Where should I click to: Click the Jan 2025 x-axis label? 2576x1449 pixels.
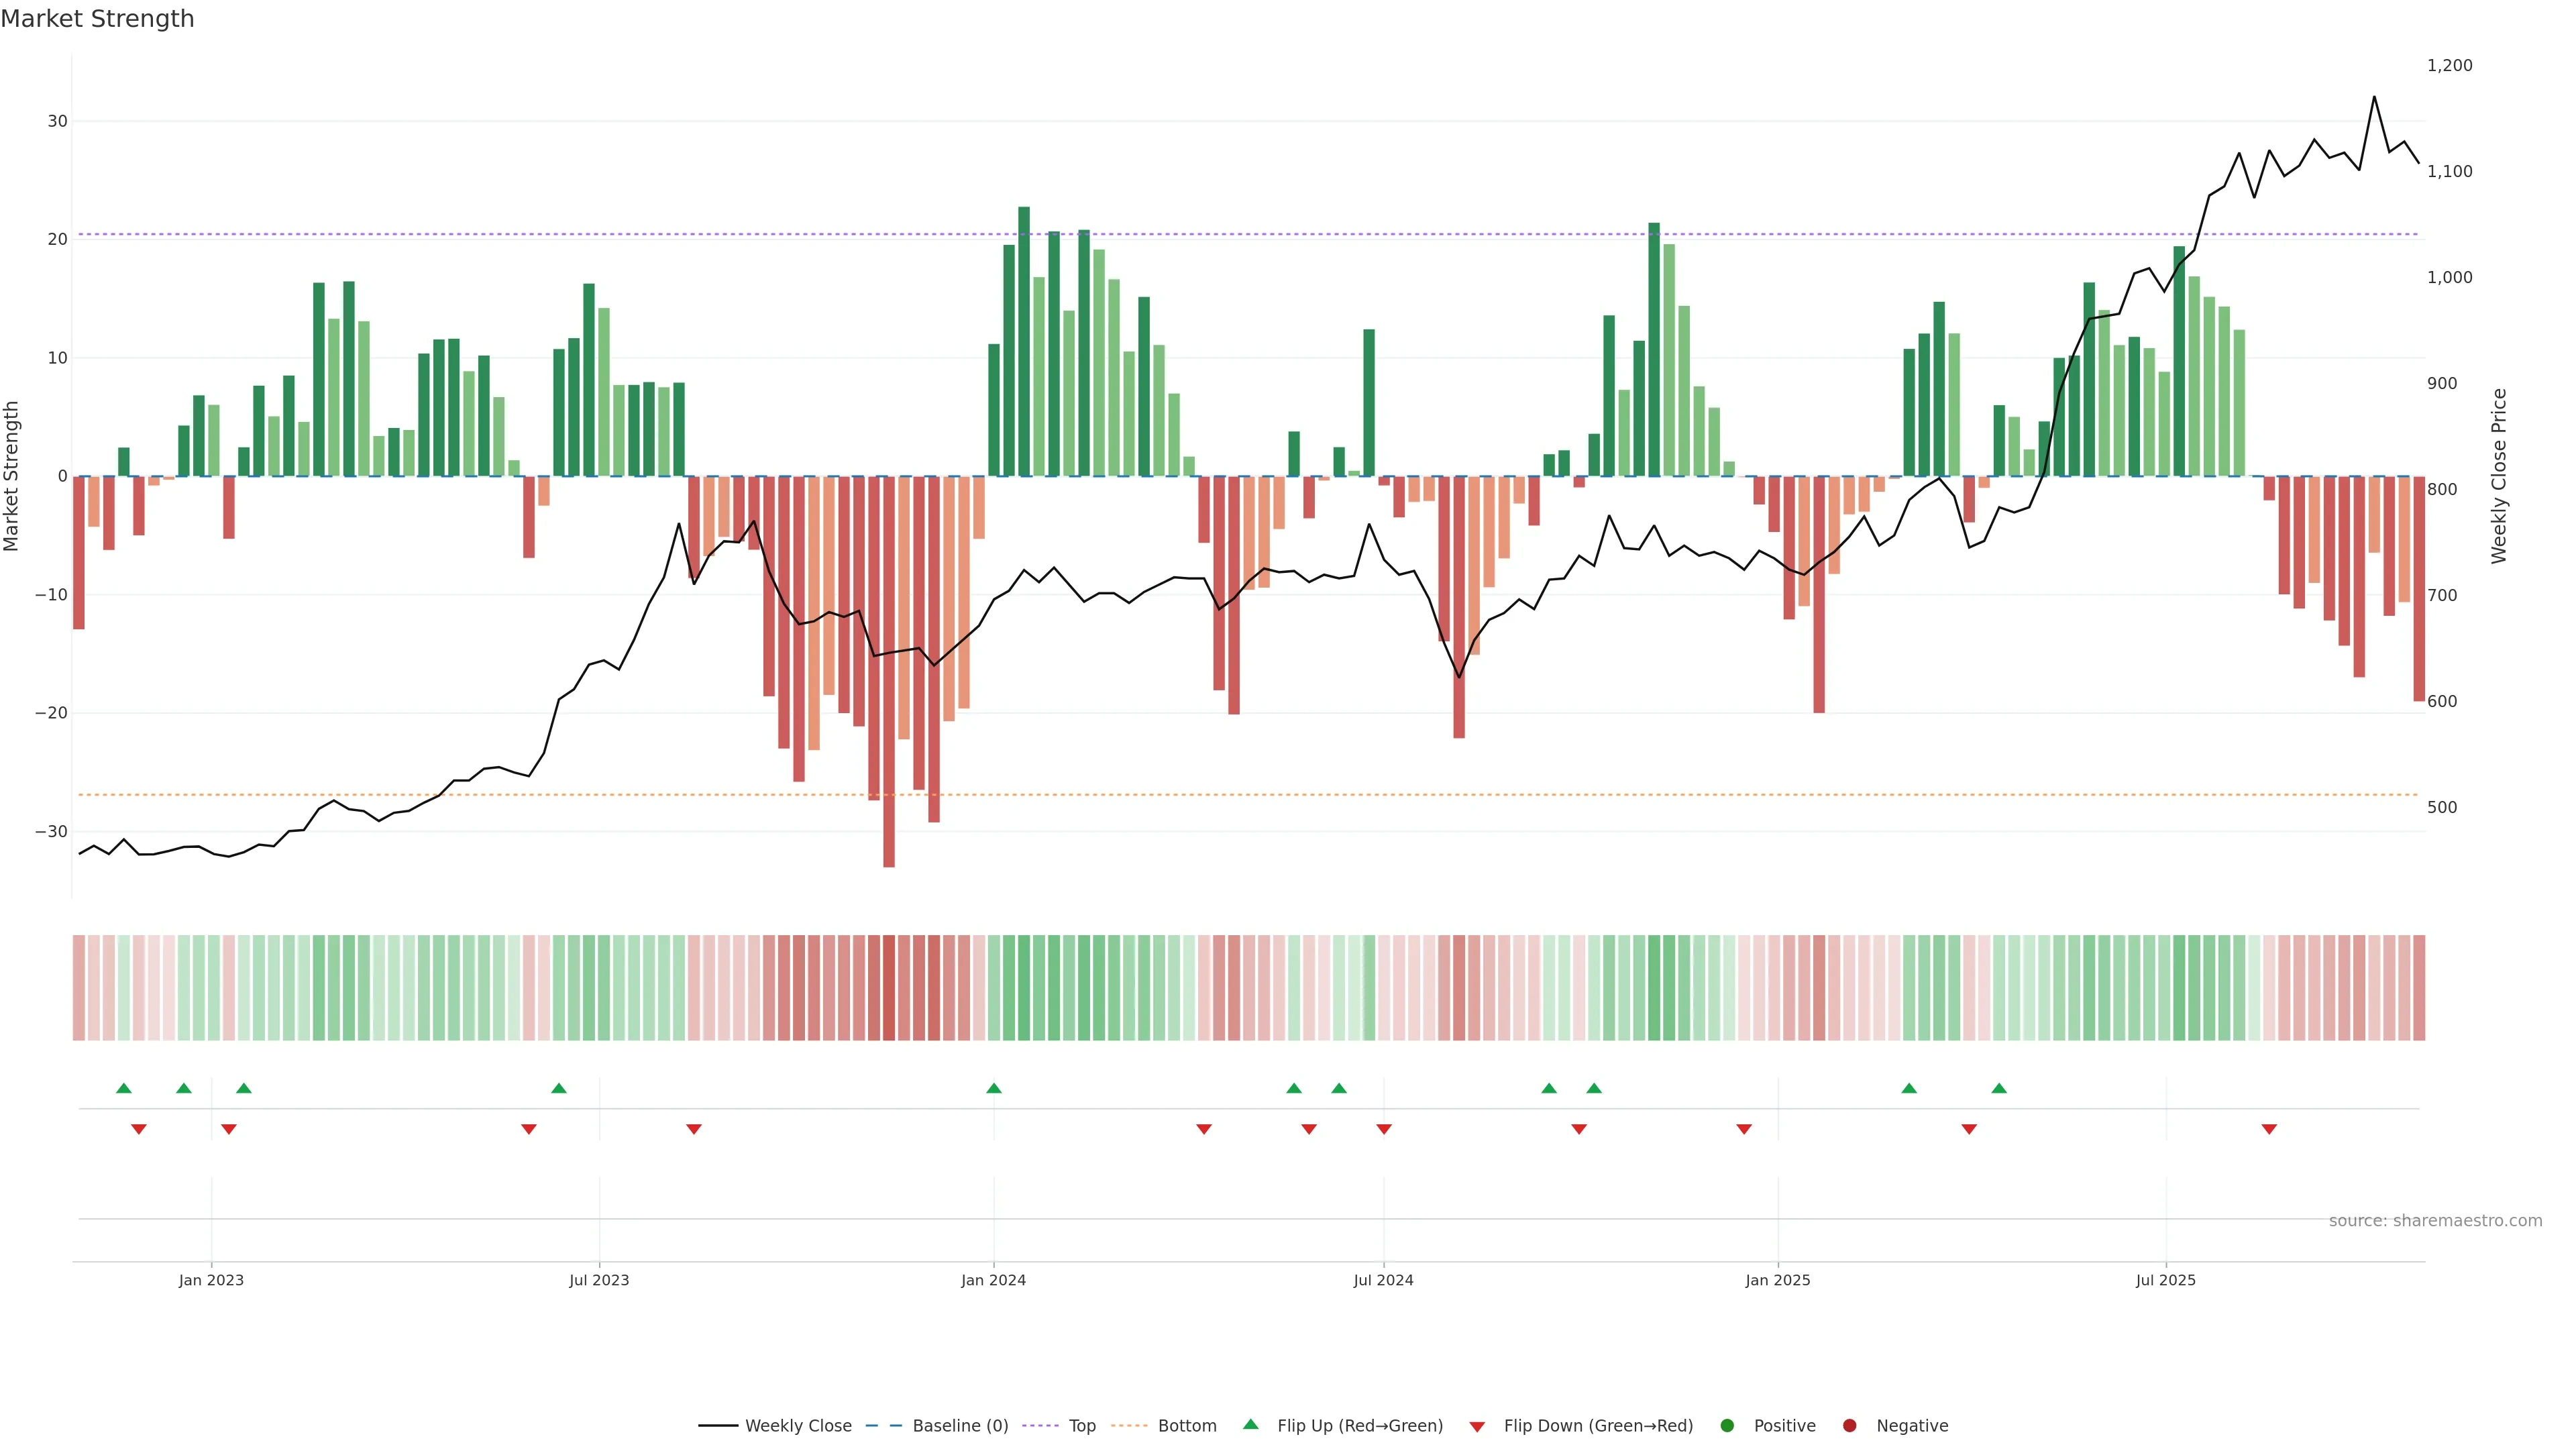pos(1778,1280)
